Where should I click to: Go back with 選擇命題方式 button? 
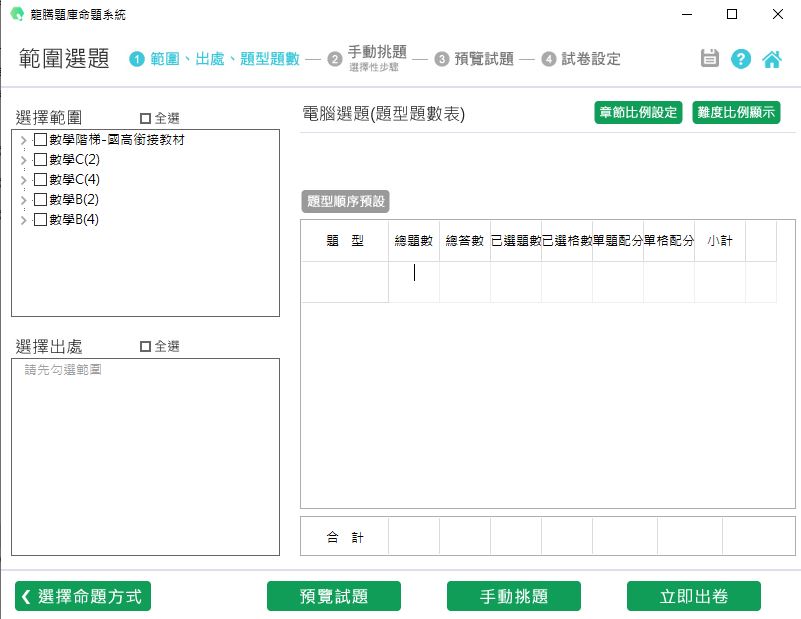pos(83,596)
